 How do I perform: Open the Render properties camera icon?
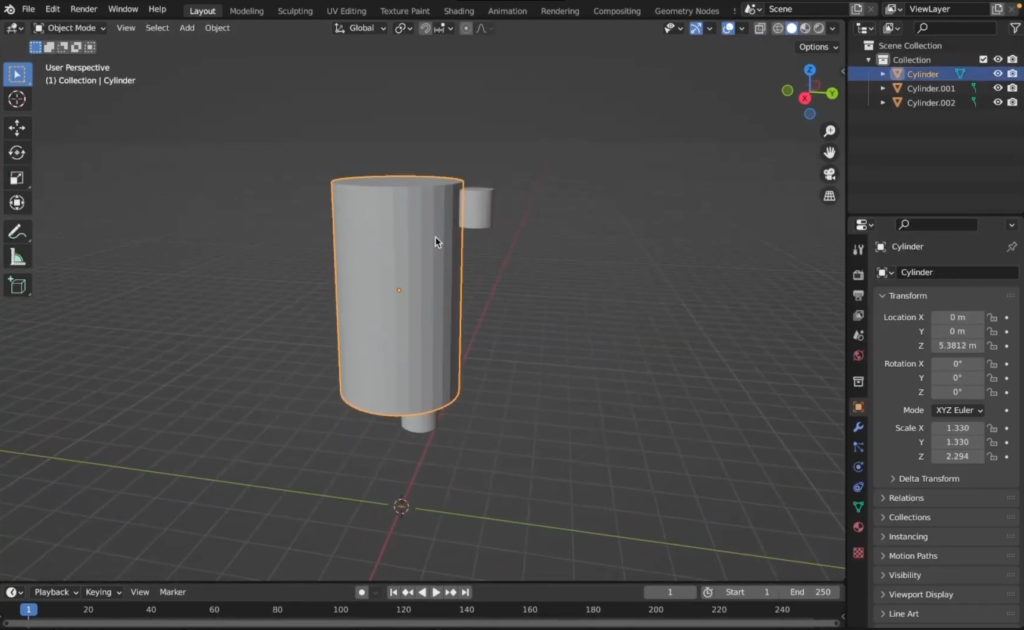(858, 273)
